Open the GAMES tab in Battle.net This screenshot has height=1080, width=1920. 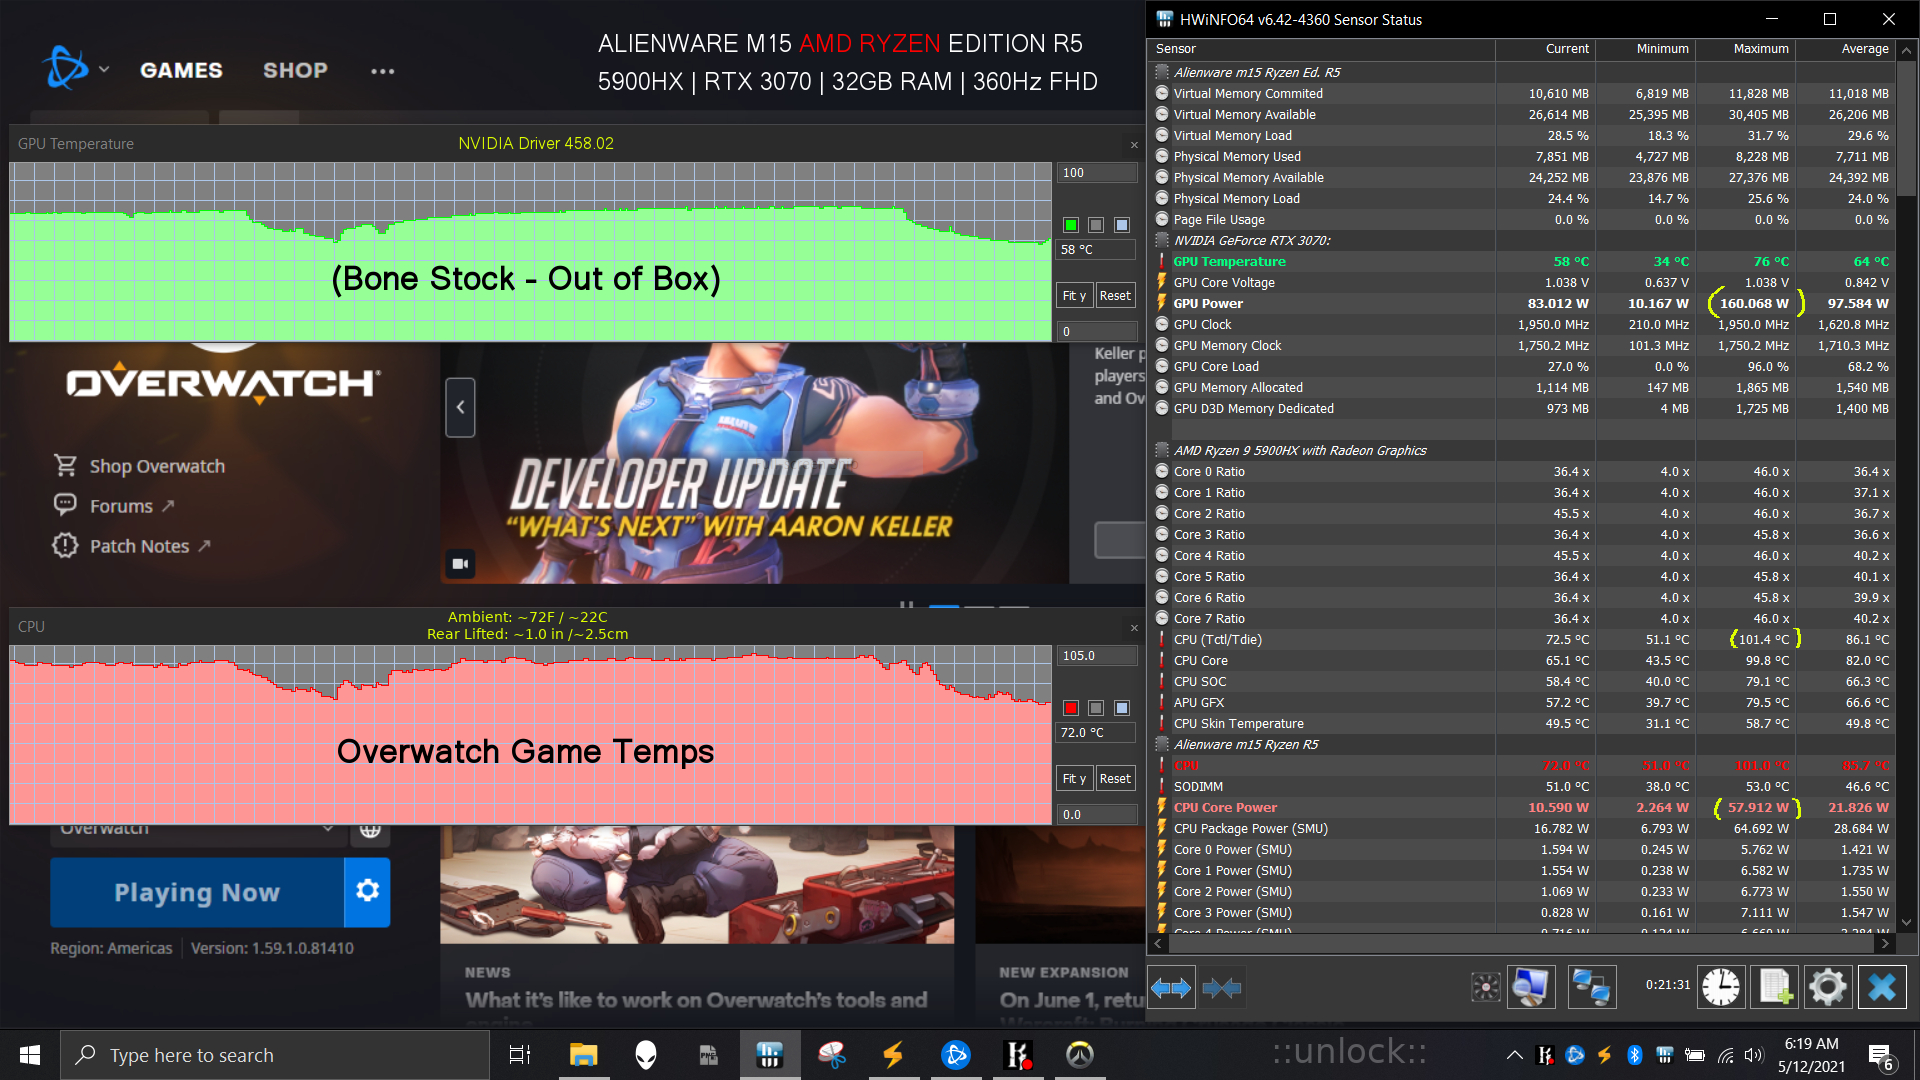coord(181,70)
